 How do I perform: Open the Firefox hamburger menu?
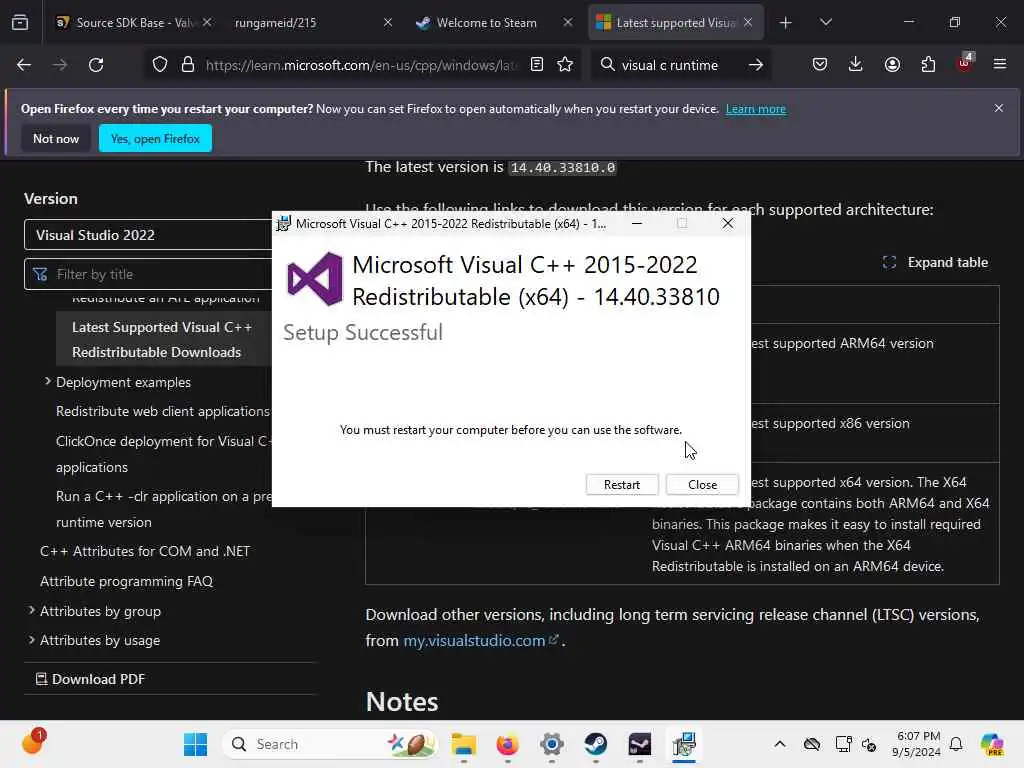click(x=1000, y=65)
